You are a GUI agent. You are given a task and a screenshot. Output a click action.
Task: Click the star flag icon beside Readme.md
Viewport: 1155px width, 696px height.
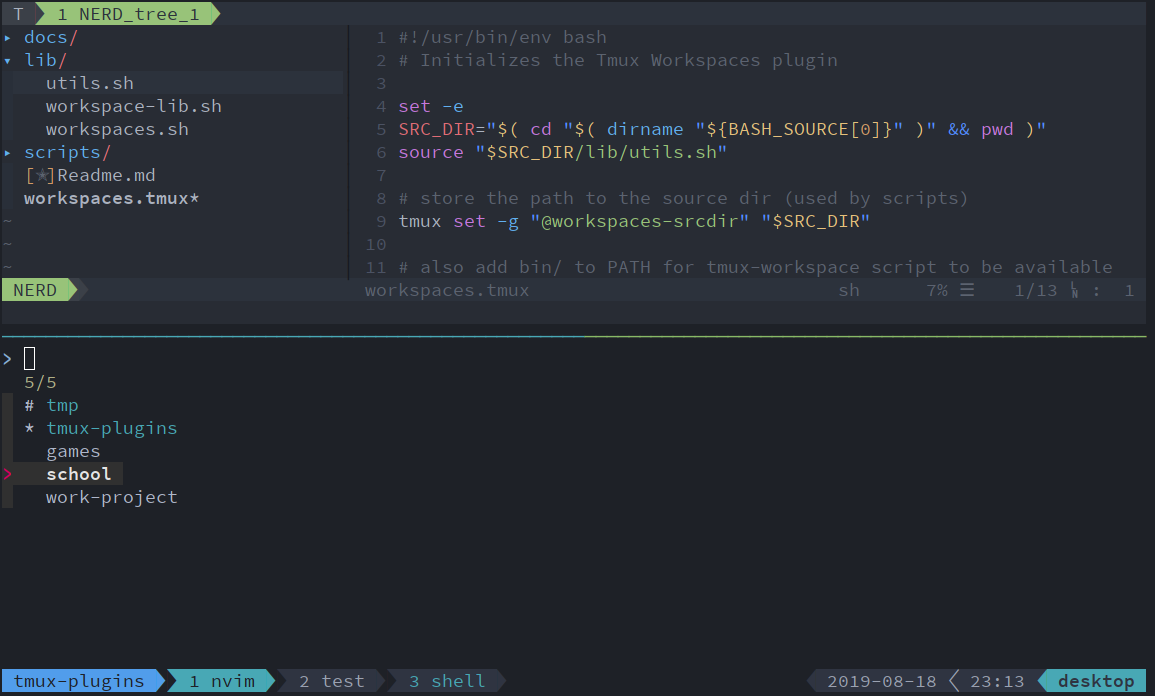[41, 176]
